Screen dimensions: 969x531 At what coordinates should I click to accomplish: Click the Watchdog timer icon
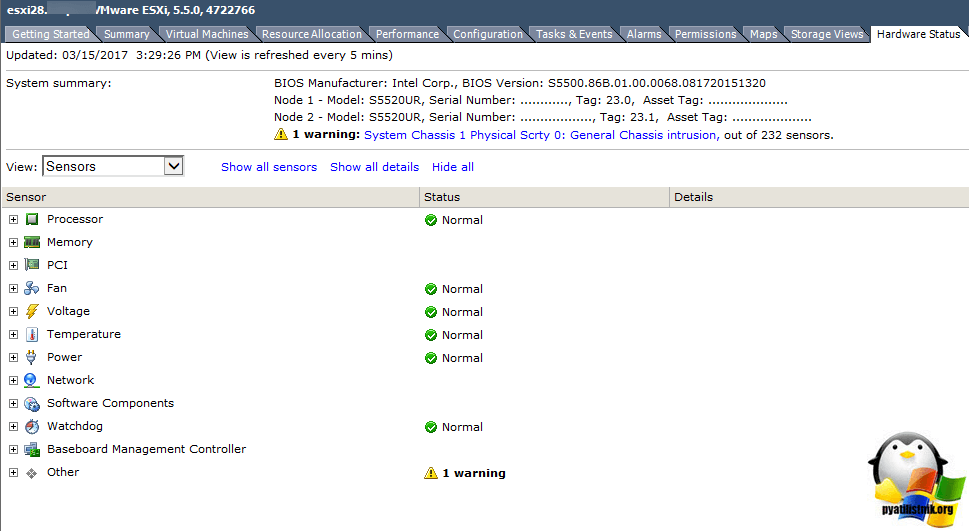coord(32,426)
